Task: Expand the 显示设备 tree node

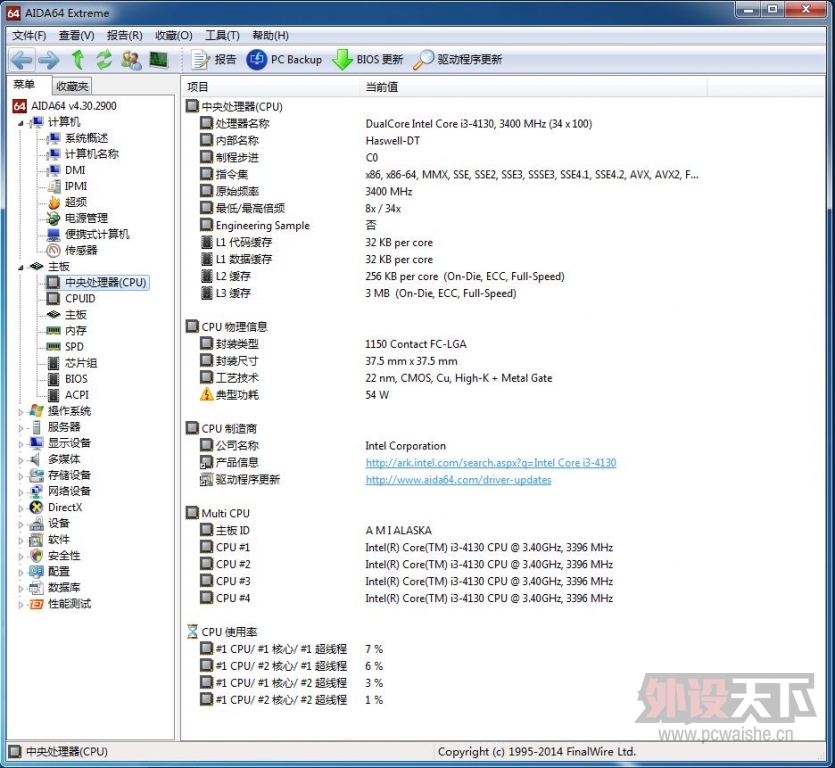Action: tap(21, 444)
